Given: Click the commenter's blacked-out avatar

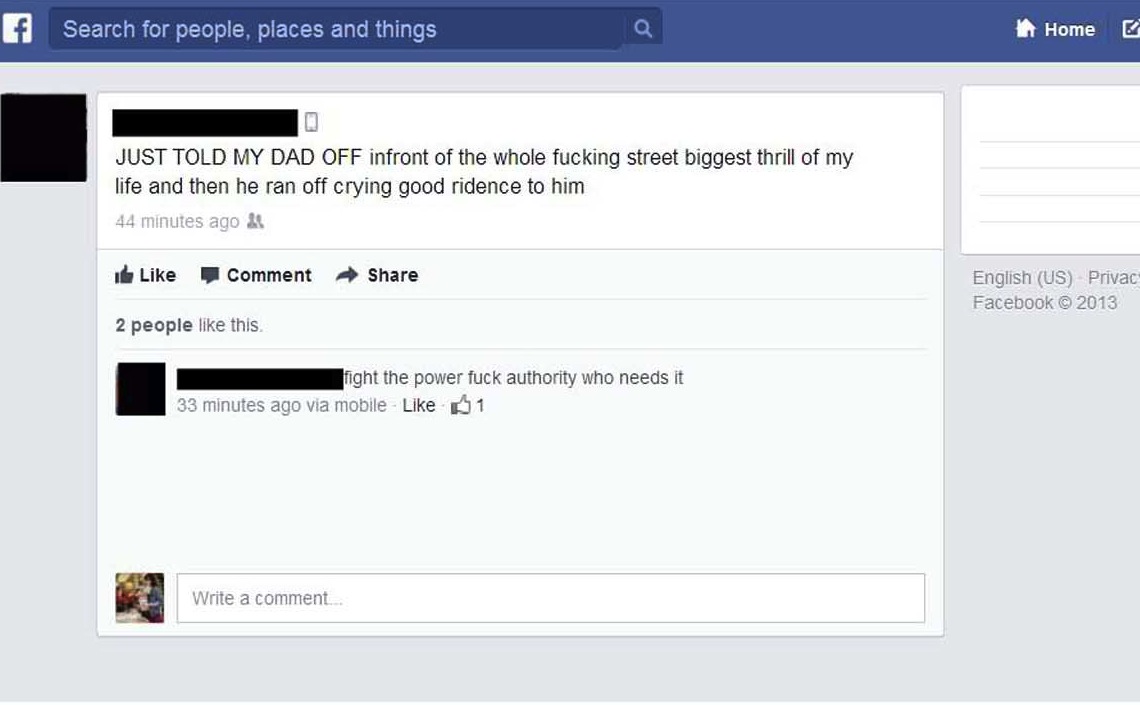Looking at the screenshot, I should click(x=140, y=389).
